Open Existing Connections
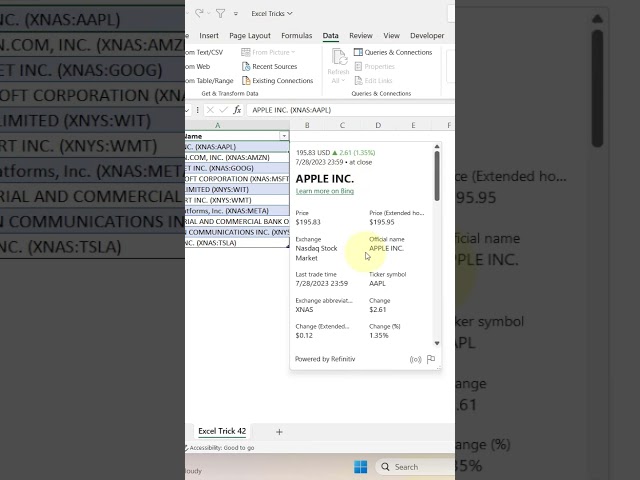 click(x=278, y=81)
